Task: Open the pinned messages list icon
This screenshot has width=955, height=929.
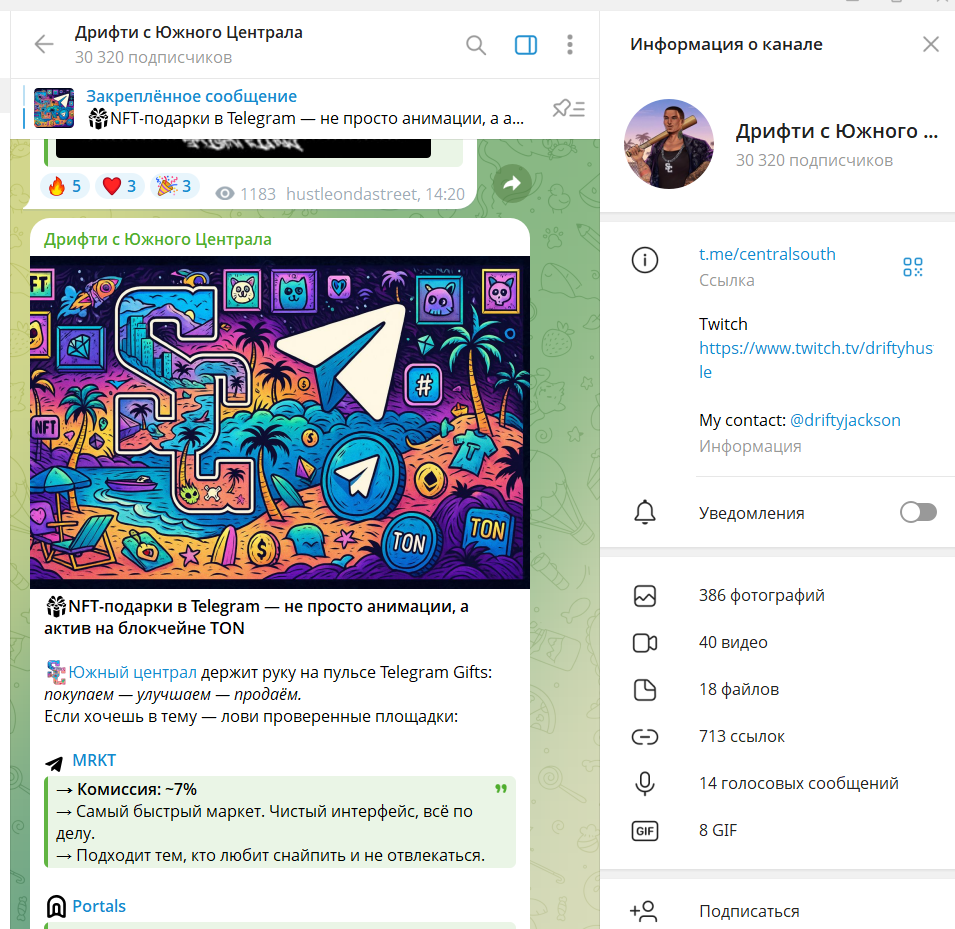Action: (569, 108)
